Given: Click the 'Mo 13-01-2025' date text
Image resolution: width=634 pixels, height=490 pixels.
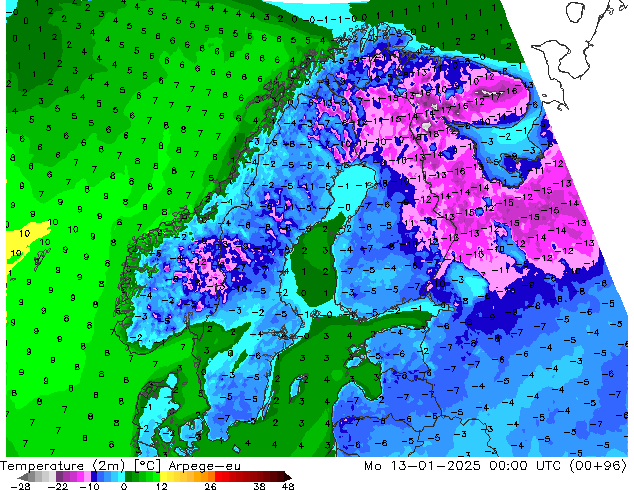Looking at the screenshot, I should pos(422,466).
